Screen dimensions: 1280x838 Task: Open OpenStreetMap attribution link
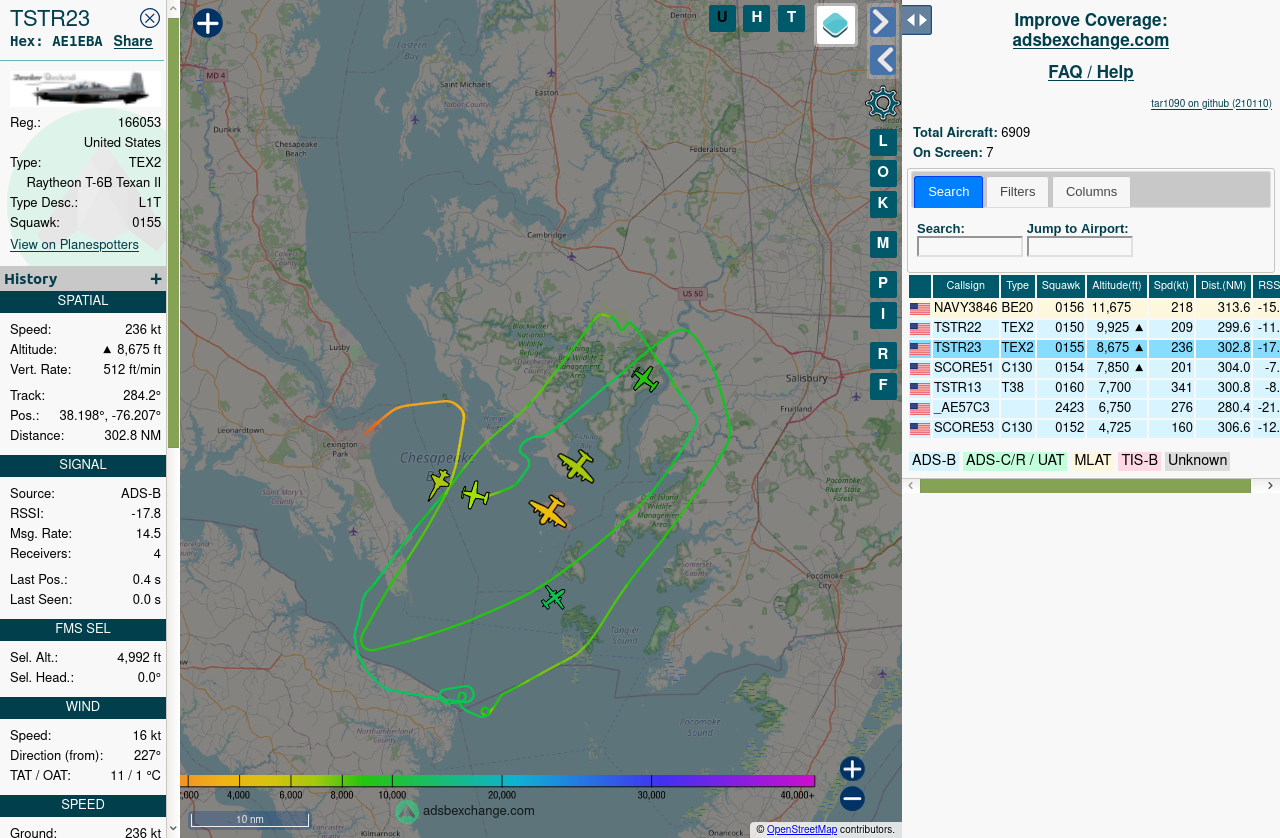pyautogui.click(x=802, y=830)
